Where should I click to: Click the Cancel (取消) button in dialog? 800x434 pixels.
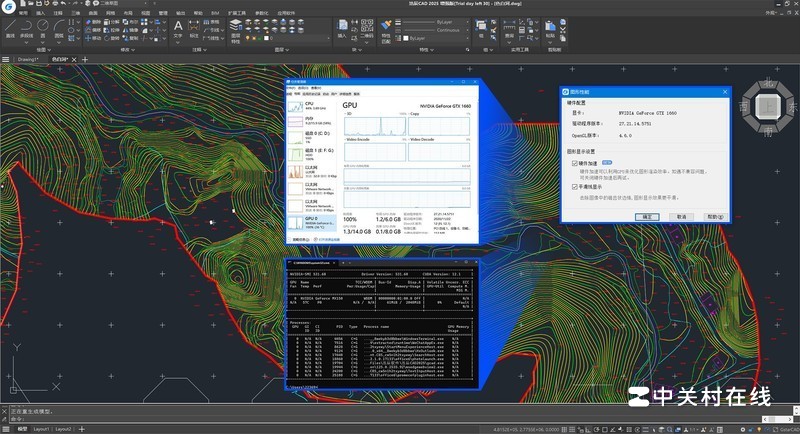680,216
